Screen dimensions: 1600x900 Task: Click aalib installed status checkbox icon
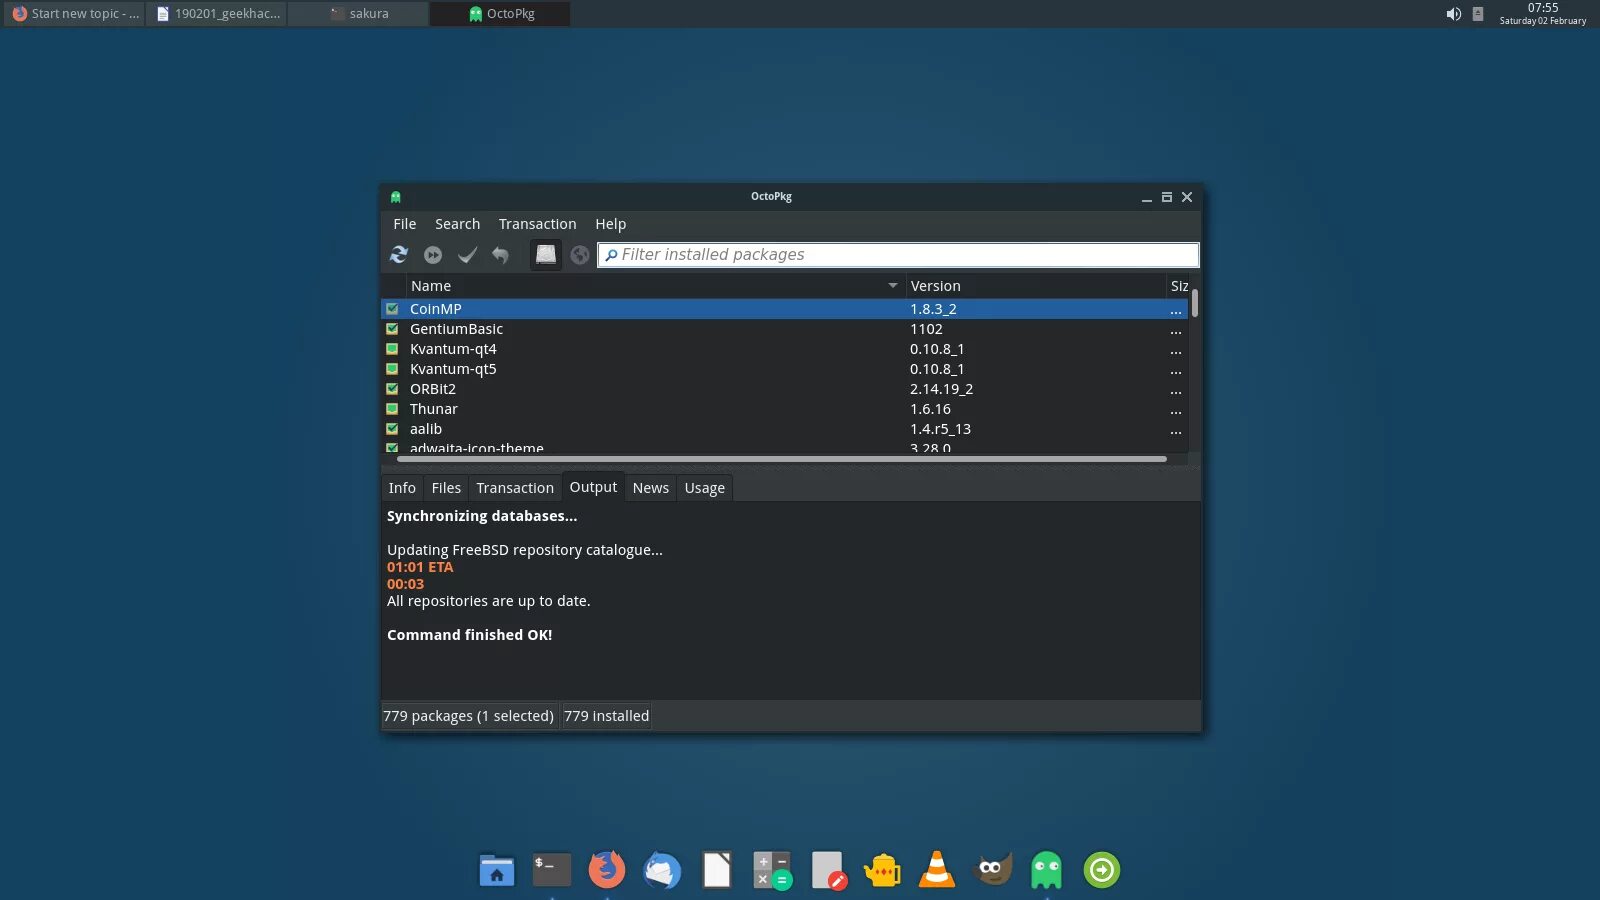(392, 429)
